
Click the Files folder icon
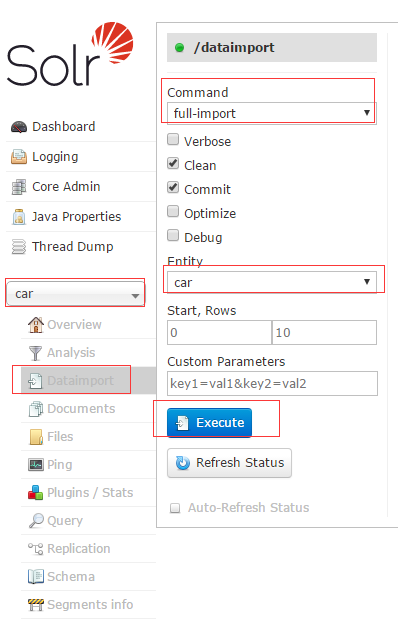(36, 437)
